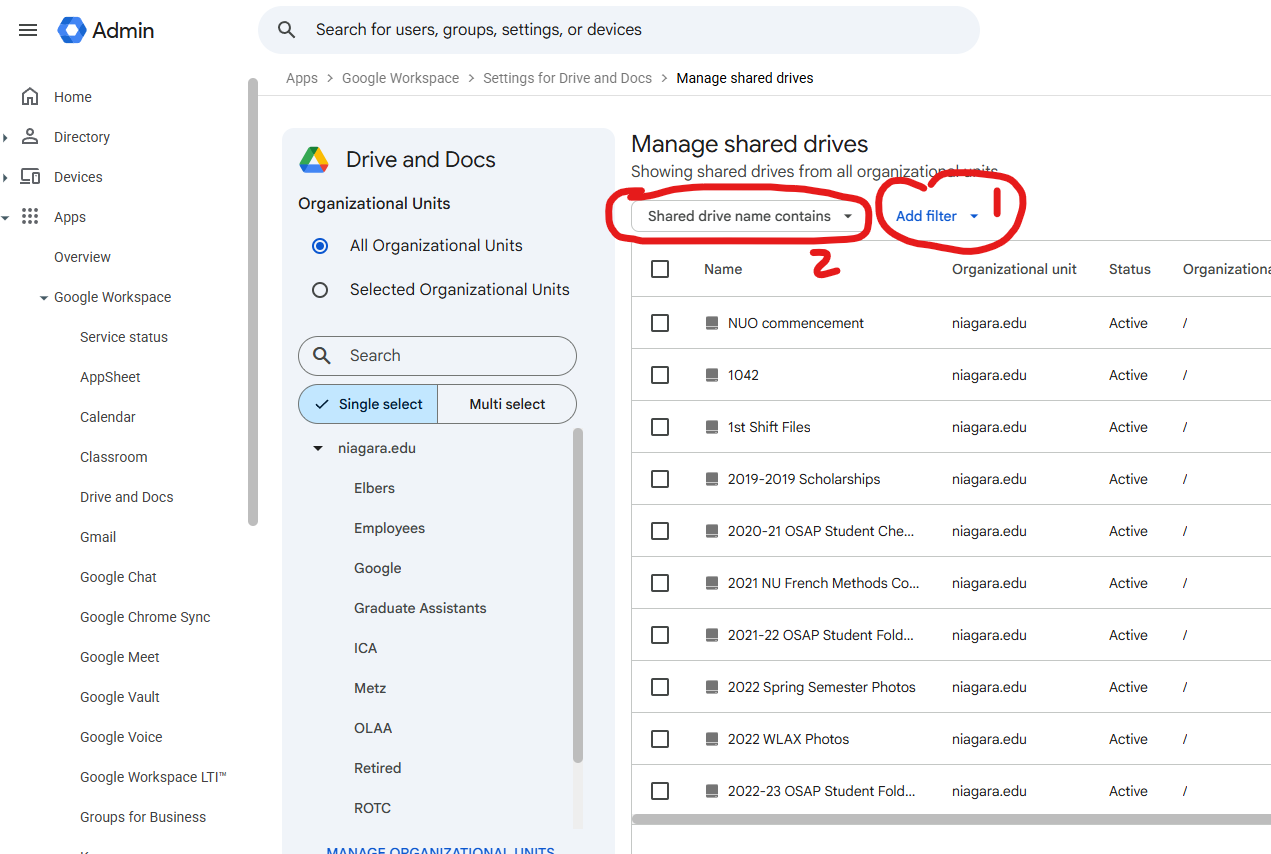
Task: Open Settings for Drive and Docs breadcrumb
Action: 567,78
